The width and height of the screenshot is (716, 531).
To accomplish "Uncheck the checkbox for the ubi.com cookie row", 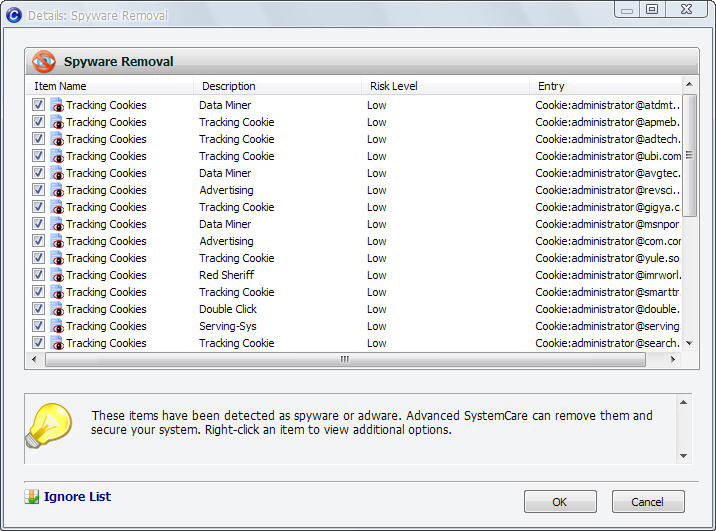I will coord(38,156).
